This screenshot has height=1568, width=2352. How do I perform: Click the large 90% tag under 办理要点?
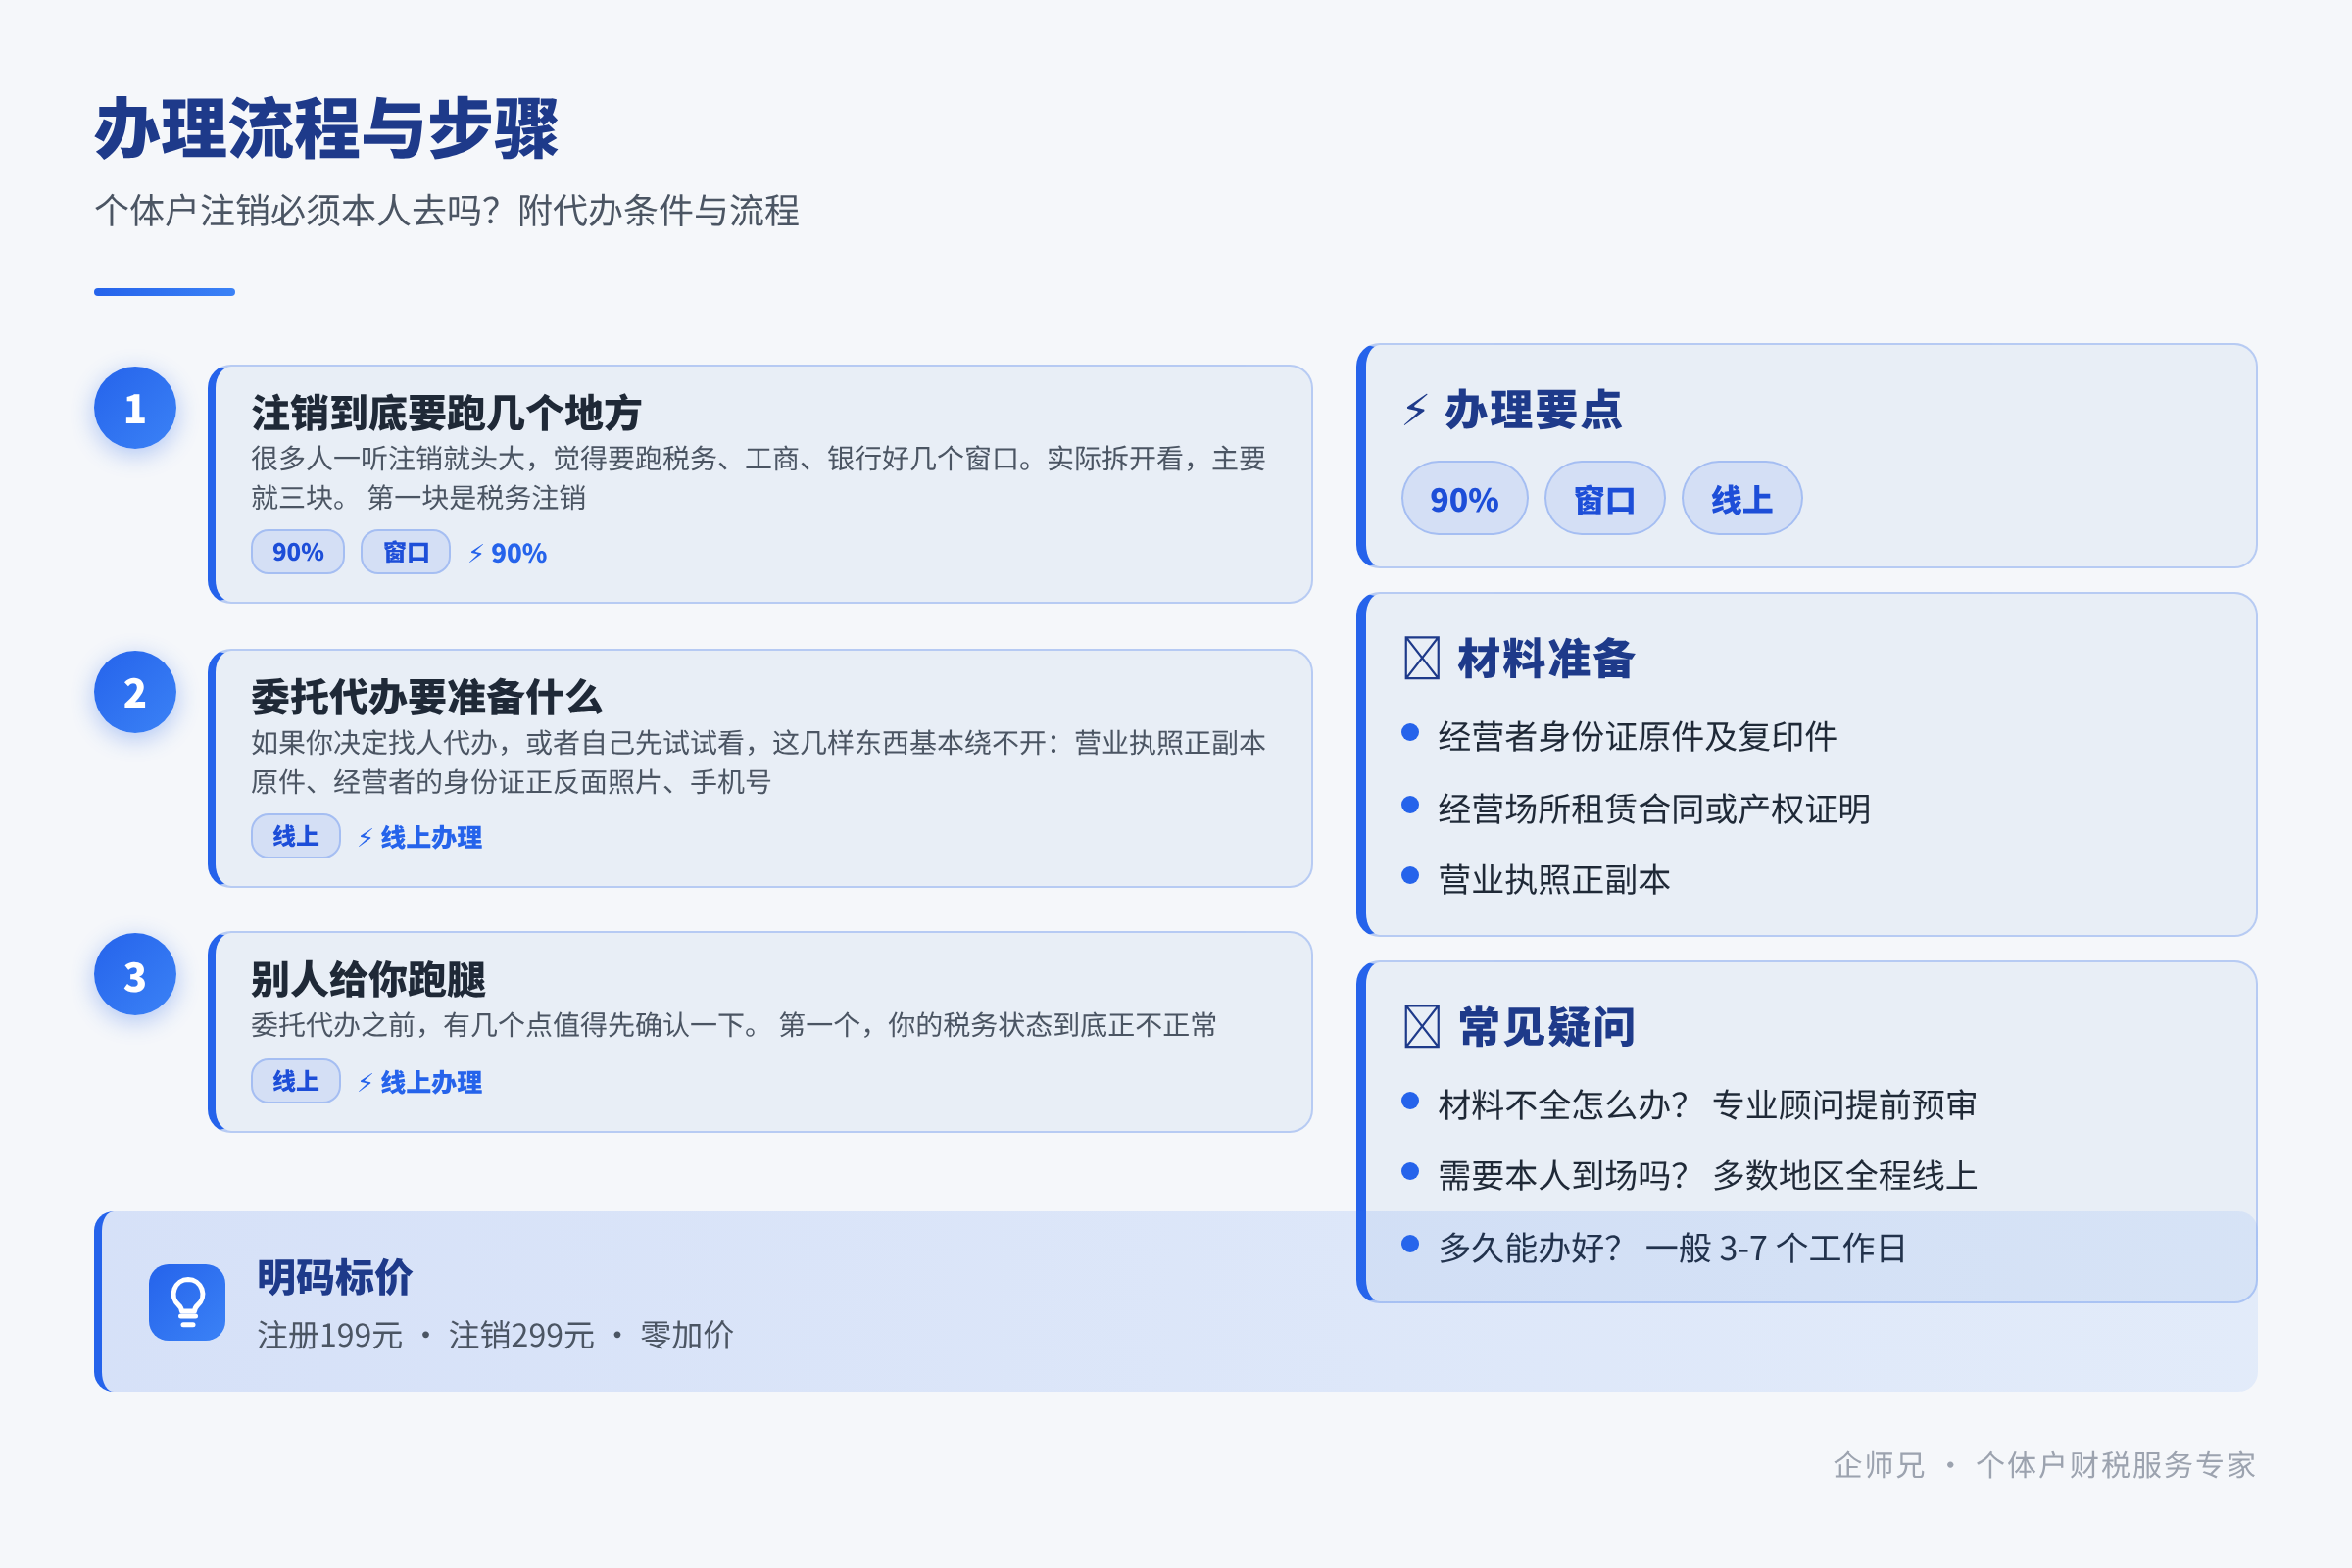click(1464, 498)
